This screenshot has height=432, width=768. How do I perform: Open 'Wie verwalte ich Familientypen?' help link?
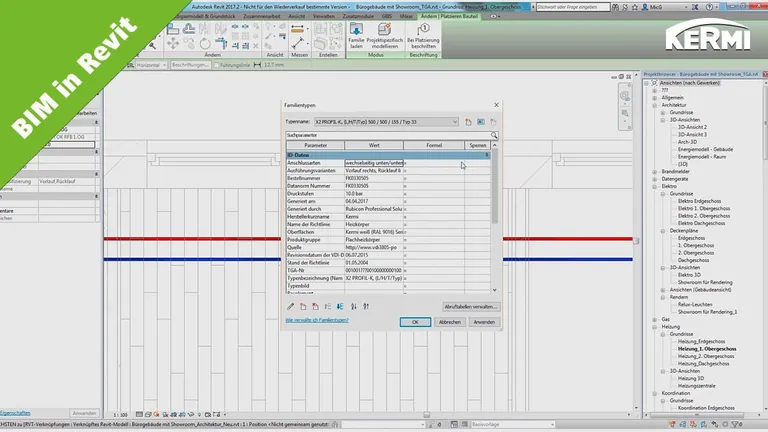pyautogui.click(x=318, y=321)
